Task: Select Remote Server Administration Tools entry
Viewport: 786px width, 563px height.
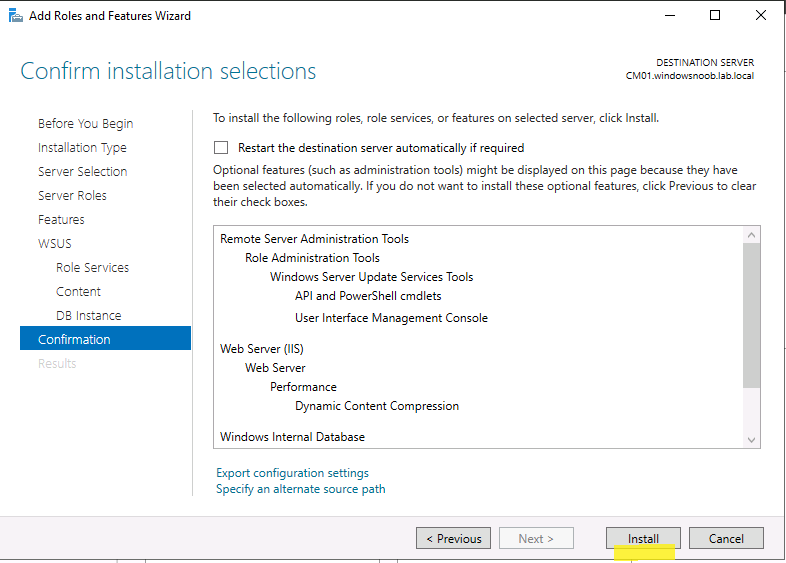Action: click(314, 239)
